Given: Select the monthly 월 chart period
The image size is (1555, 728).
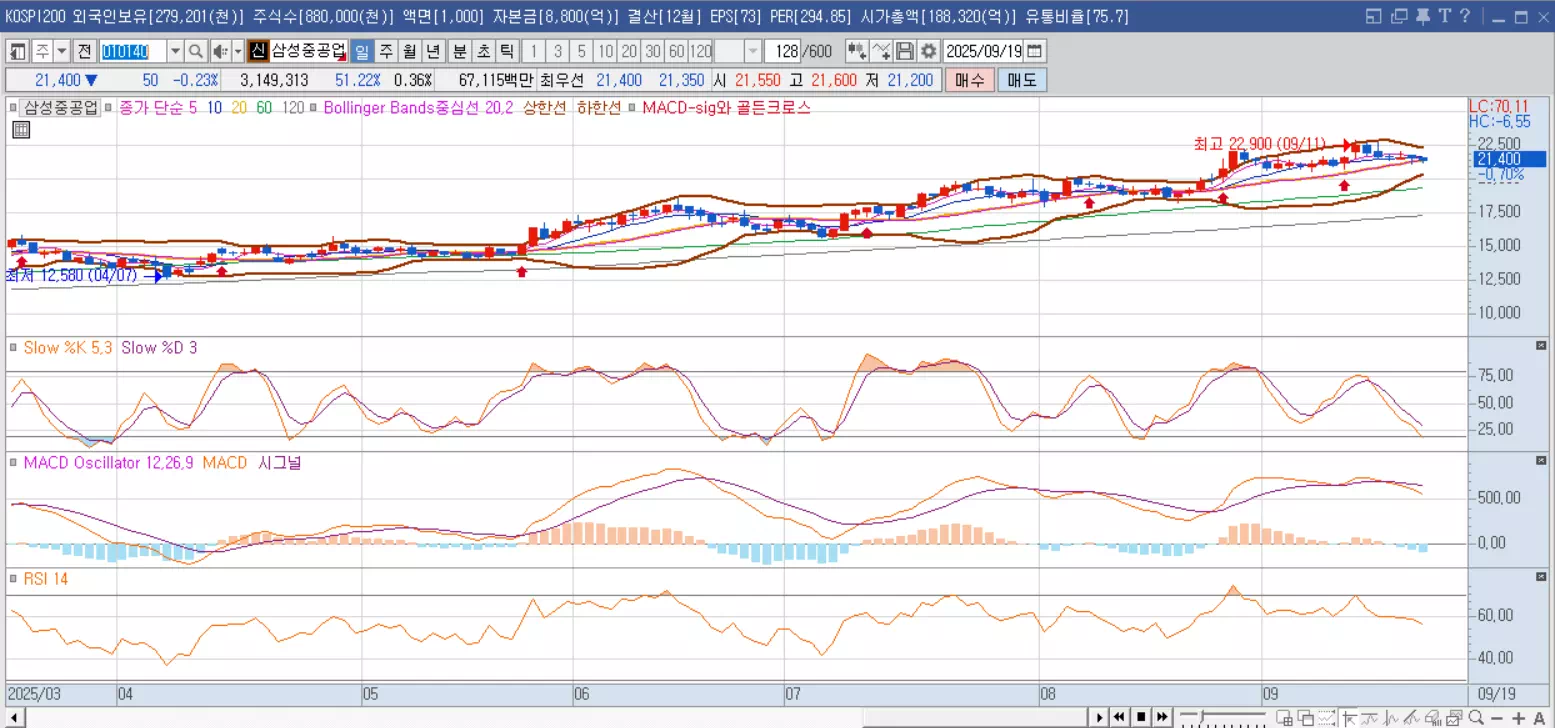Looking at the screenshot, I should [410, 51].
